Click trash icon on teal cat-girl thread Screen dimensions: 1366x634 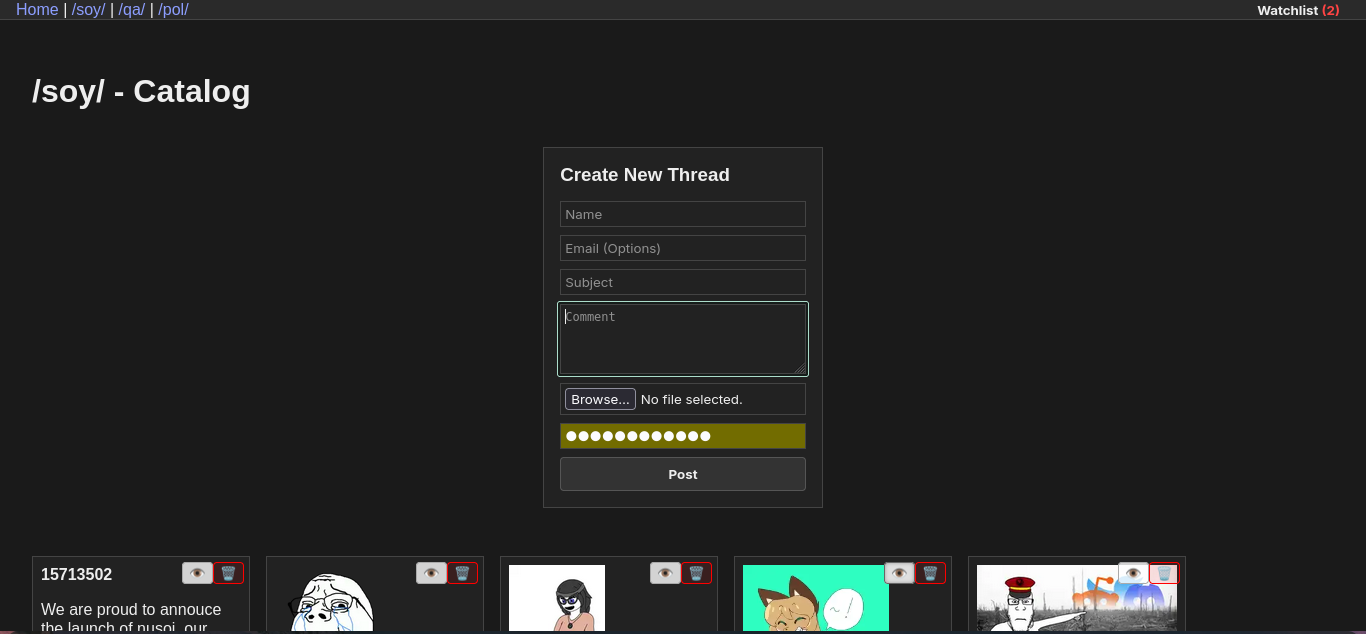click(x=931, y=573)
